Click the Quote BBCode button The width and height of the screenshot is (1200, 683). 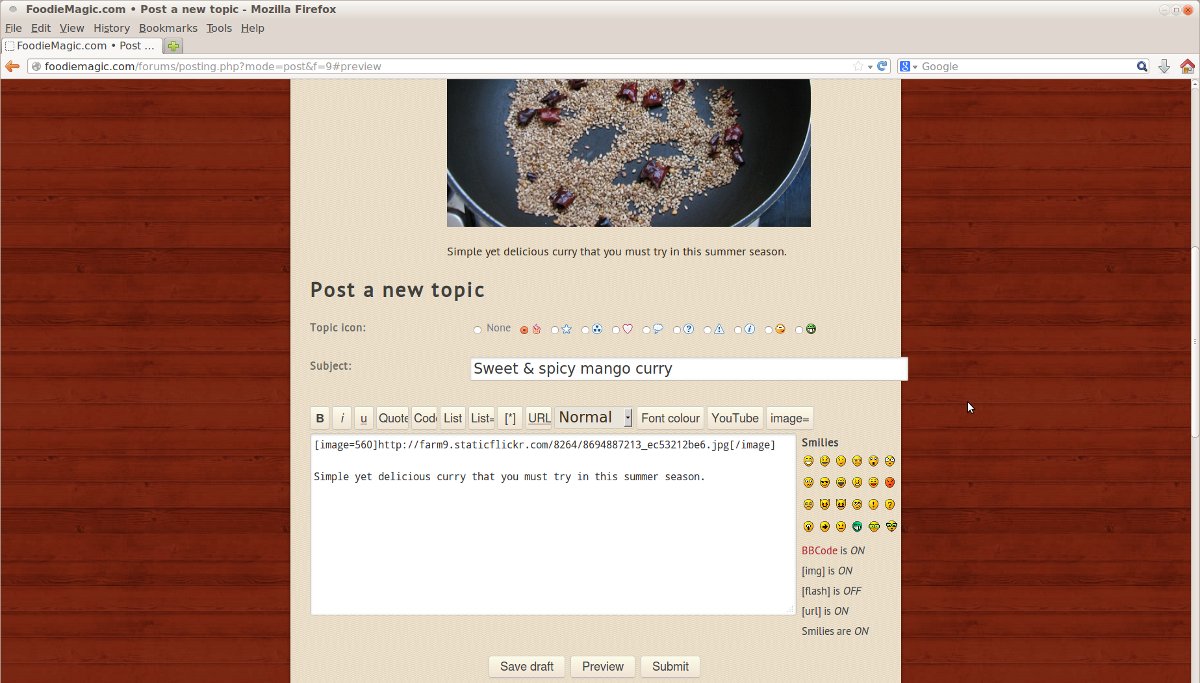[x=393, y=418]
